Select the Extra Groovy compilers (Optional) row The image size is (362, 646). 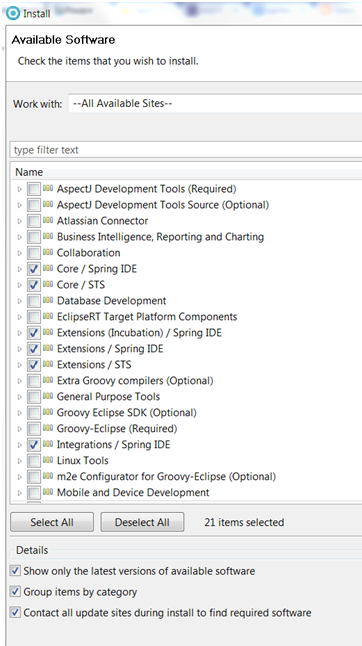[135, 381]
